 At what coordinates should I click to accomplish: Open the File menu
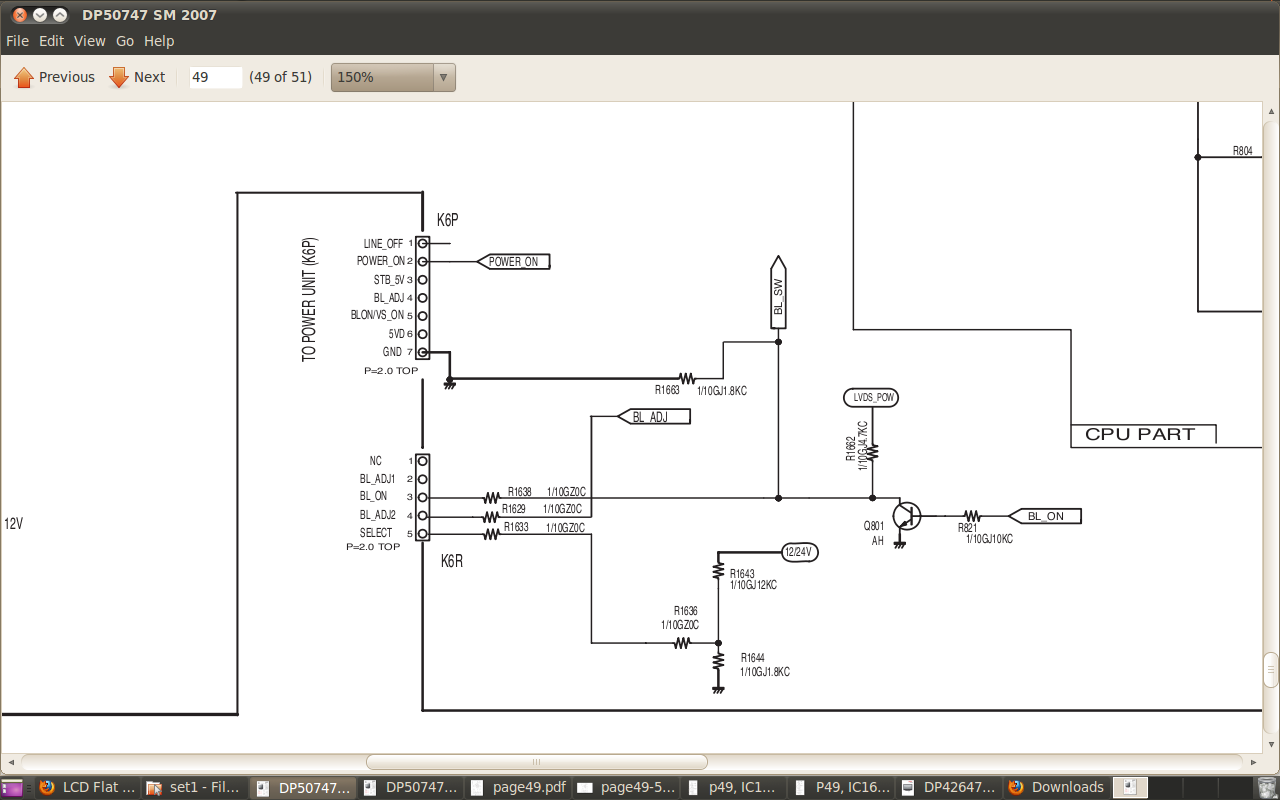[17, 41]
